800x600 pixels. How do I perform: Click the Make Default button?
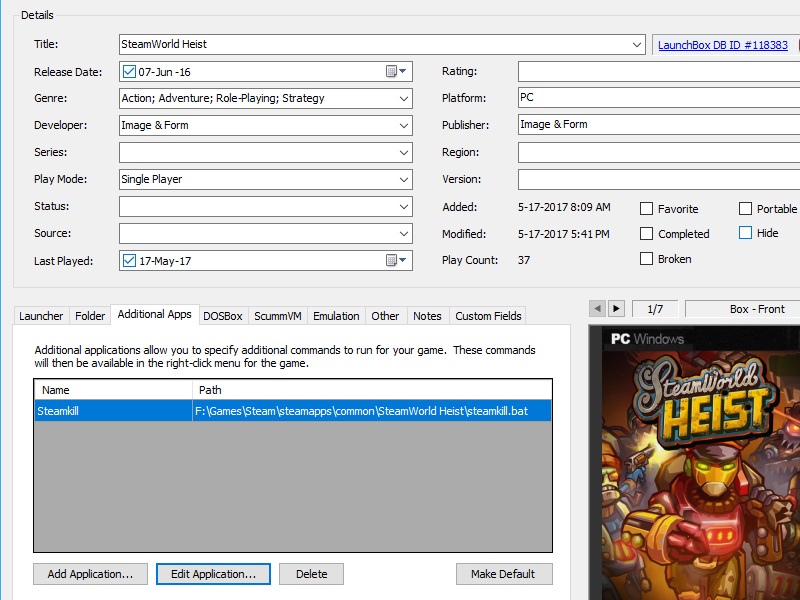tap(504, 574)
